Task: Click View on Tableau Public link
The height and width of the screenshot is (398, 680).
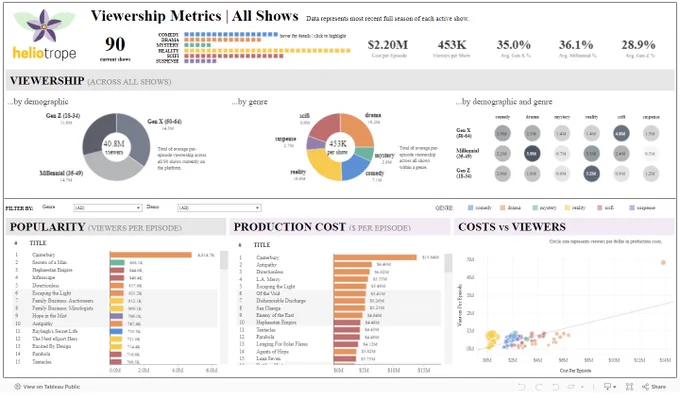Action: tap(47, 387)
